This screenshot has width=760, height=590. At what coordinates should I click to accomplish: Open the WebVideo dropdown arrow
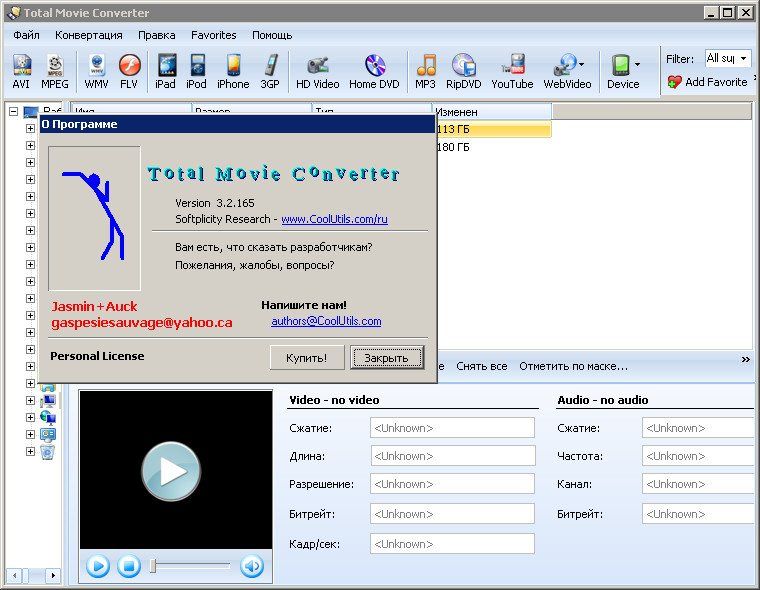581,64
